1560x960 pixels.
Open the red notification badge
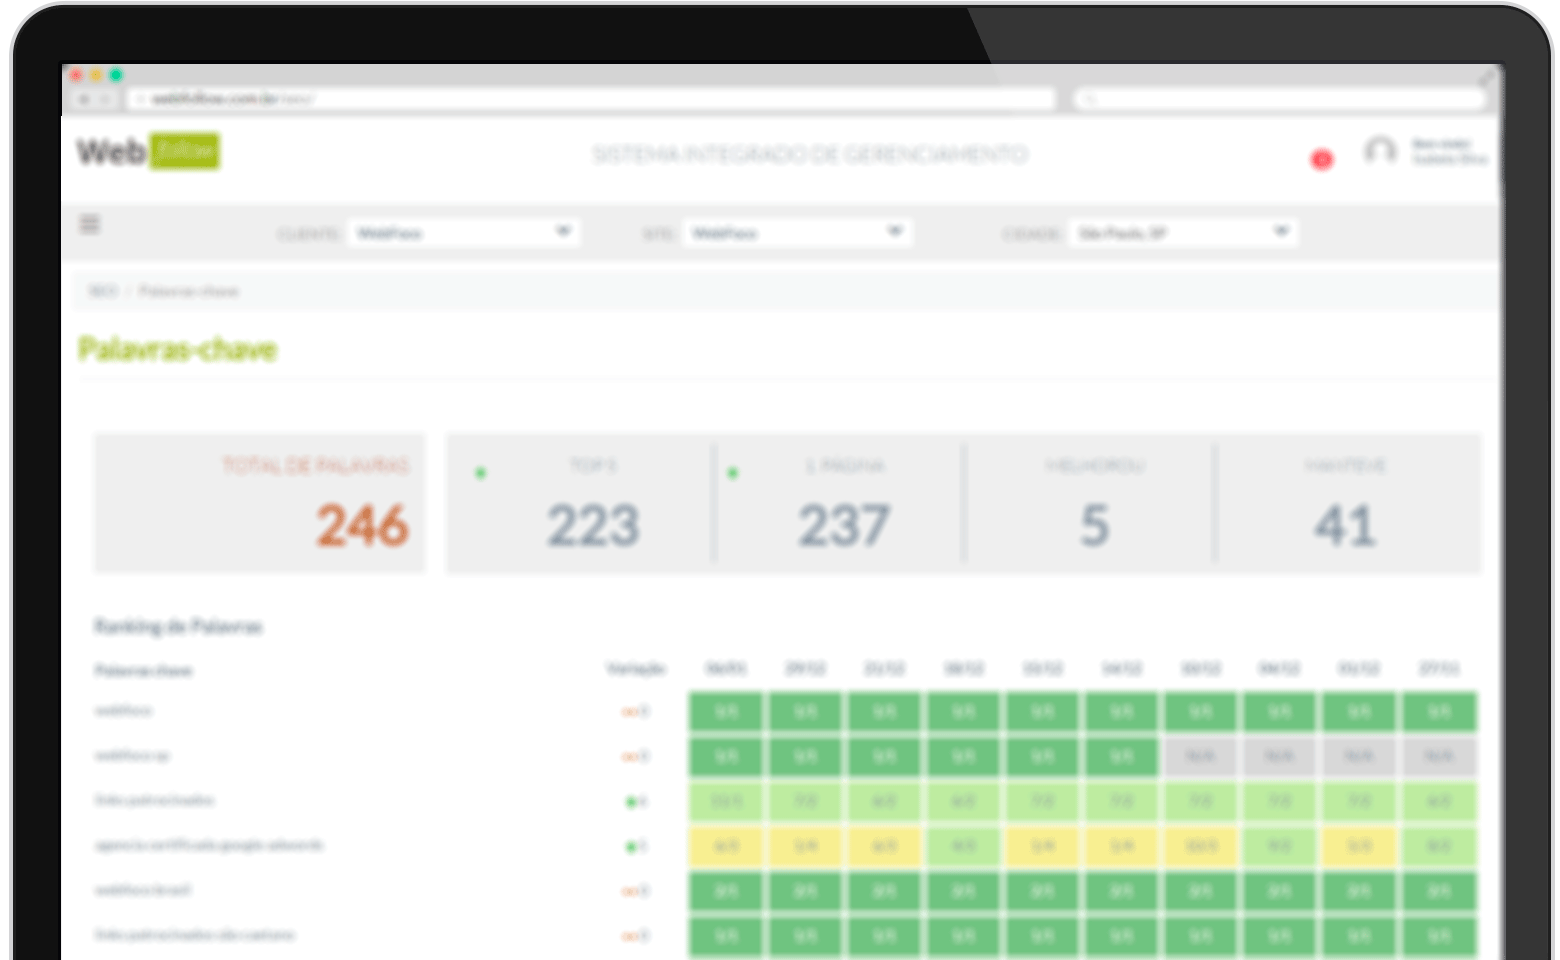pyautogui.click(x=1322, y=160)
